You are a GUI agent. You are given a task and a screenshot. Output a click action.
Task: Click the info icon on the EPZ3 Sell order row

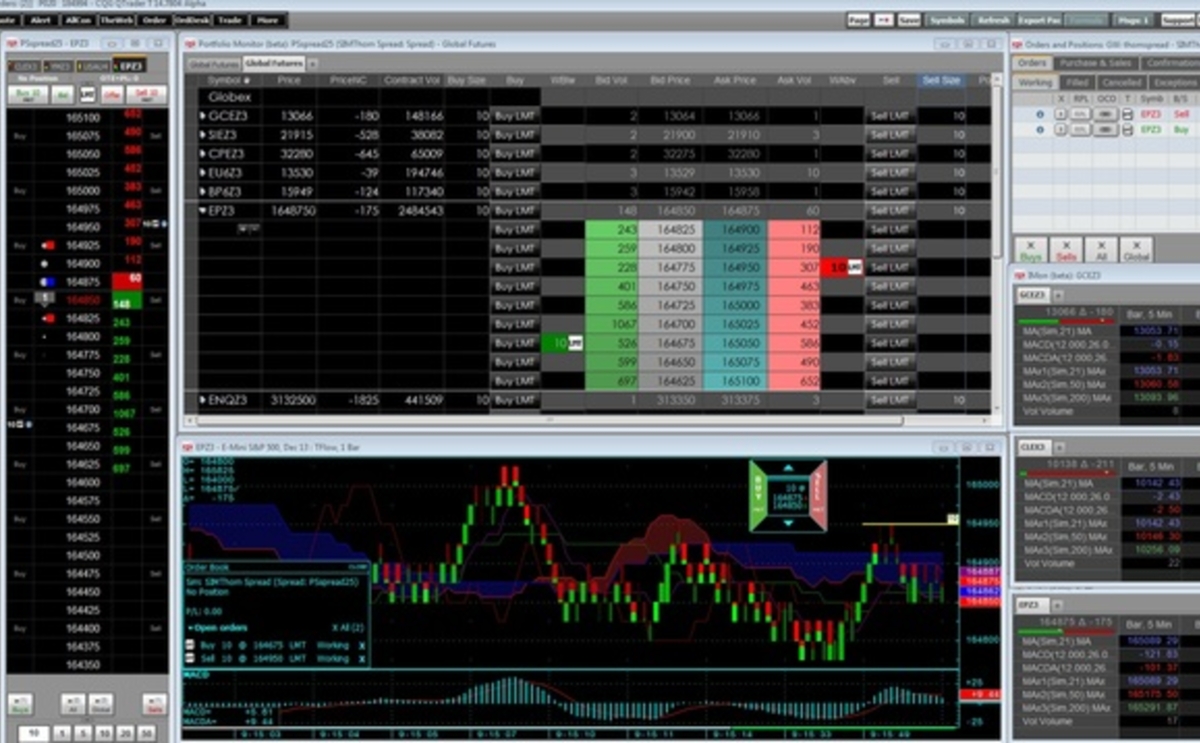tap(1040, 114)
